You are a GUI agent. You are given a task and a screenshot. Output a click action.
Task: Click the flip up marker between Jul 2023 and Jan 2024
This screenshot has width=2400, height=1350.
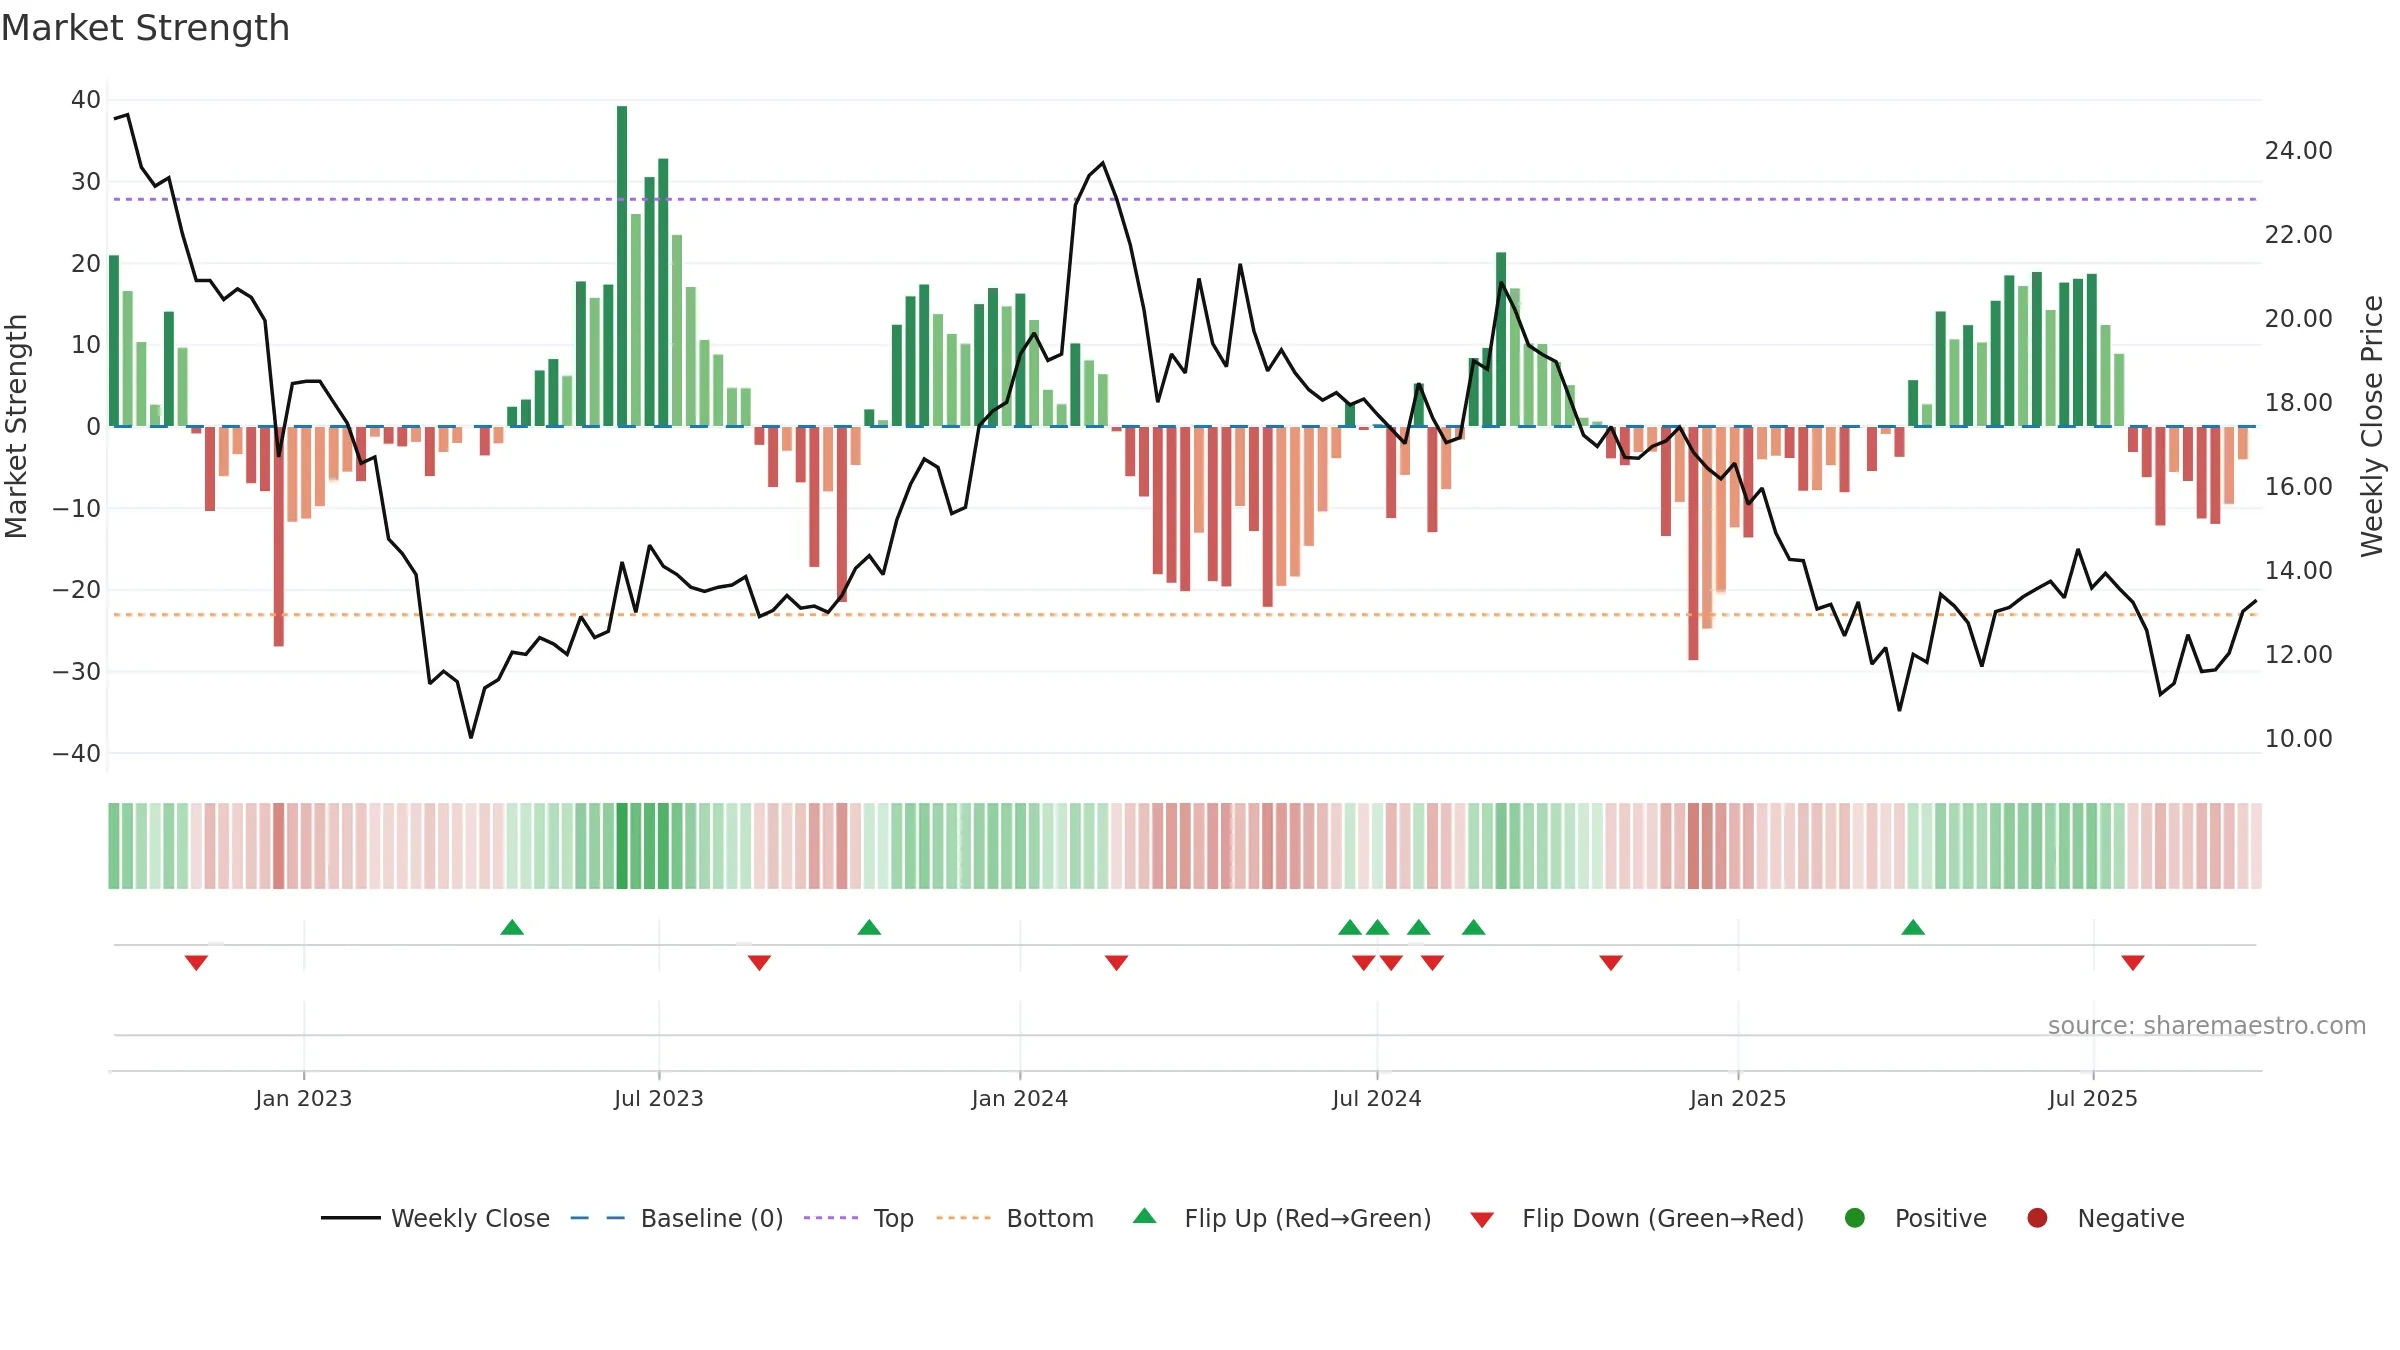(x=869, y=927)
